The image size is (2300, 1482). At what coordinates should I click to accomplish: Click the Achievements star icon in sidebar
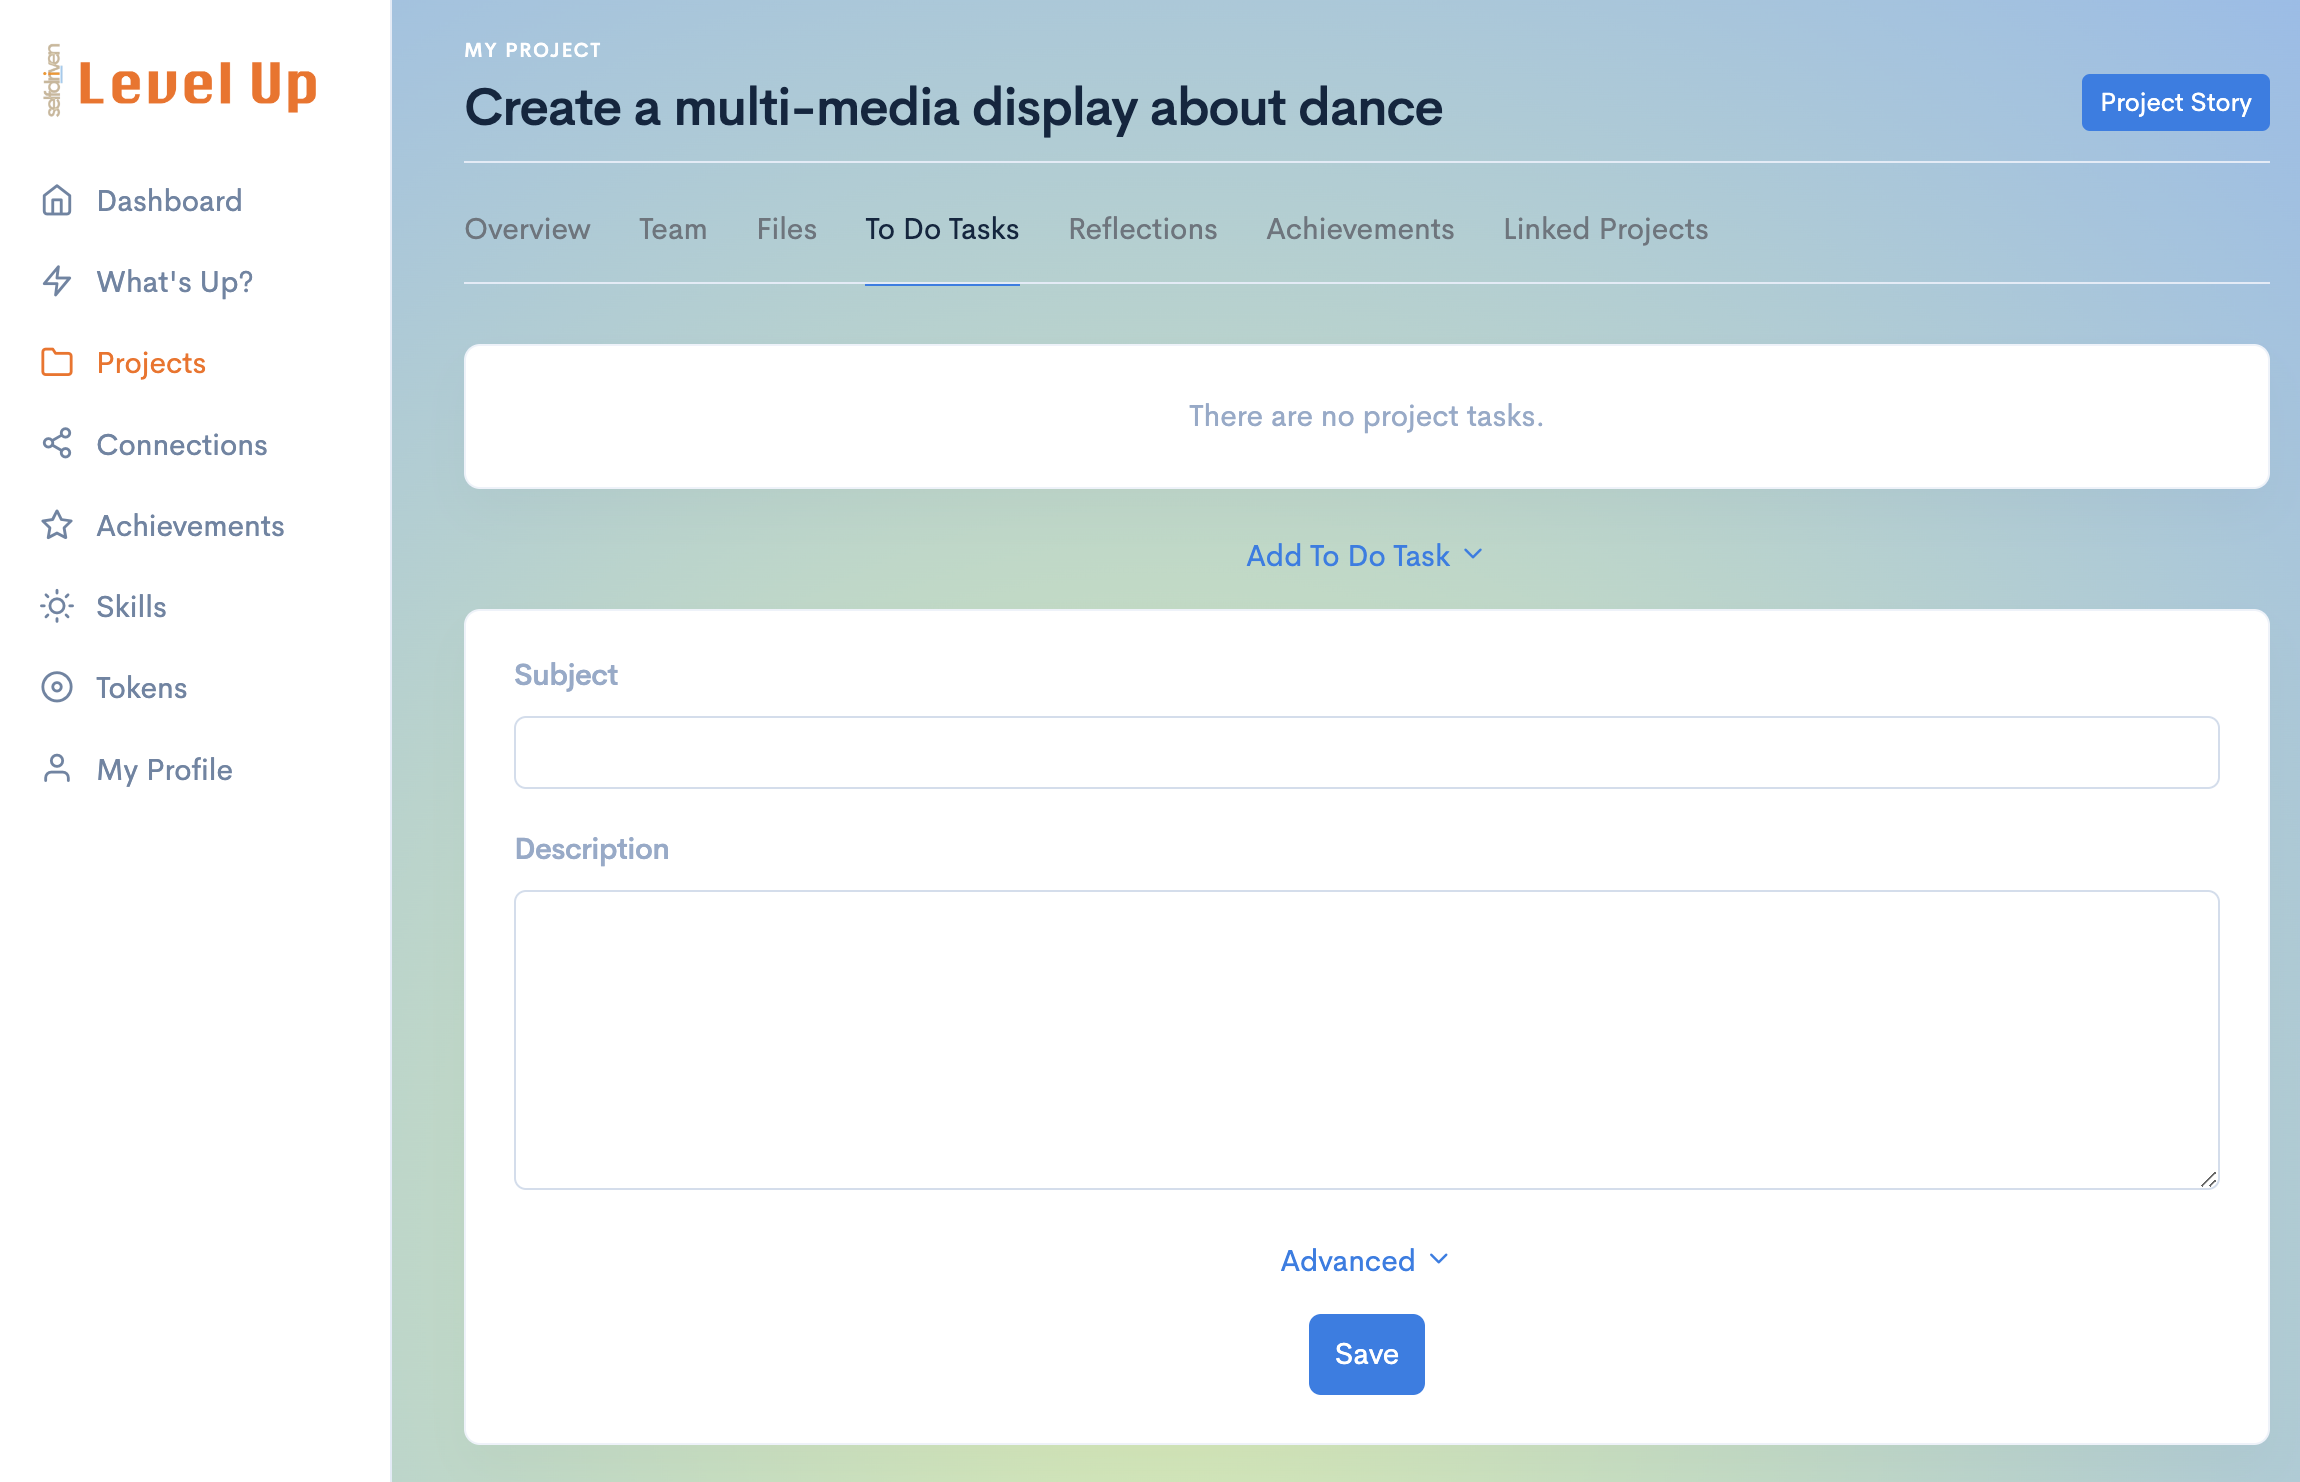(57, 525)
